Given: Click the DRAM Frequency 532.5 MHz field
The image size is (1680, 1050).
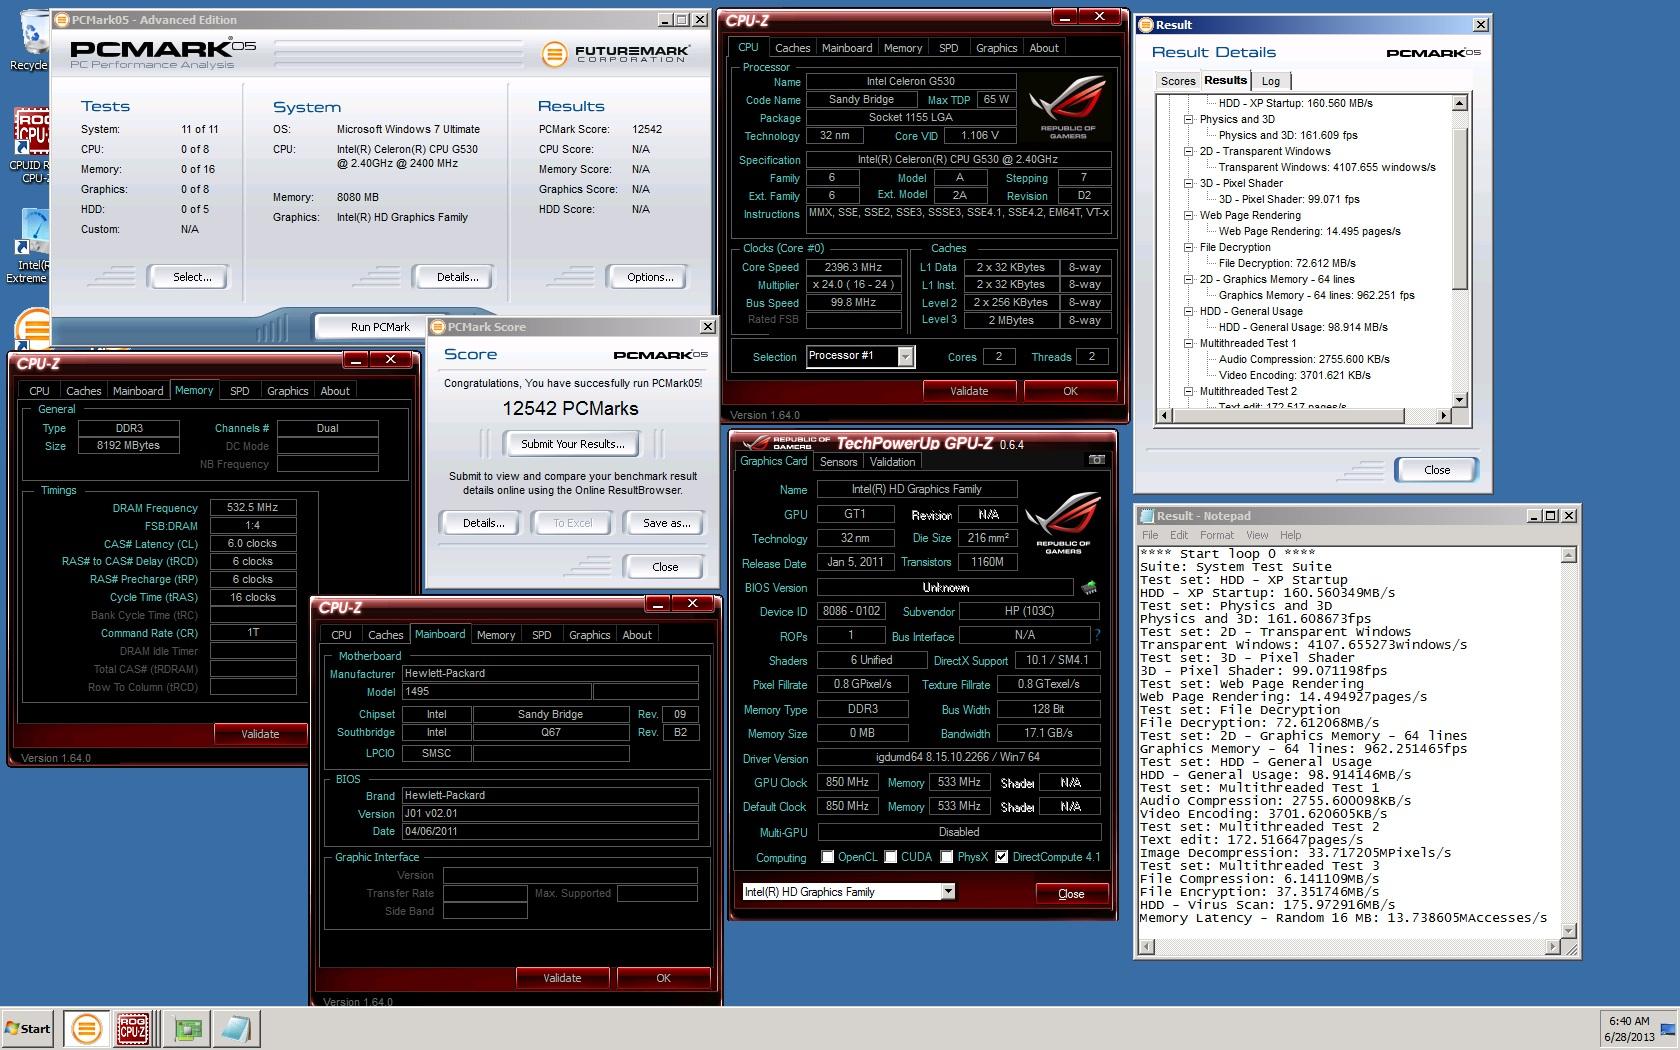Looking at the screenshot, I should pos(253,507).
